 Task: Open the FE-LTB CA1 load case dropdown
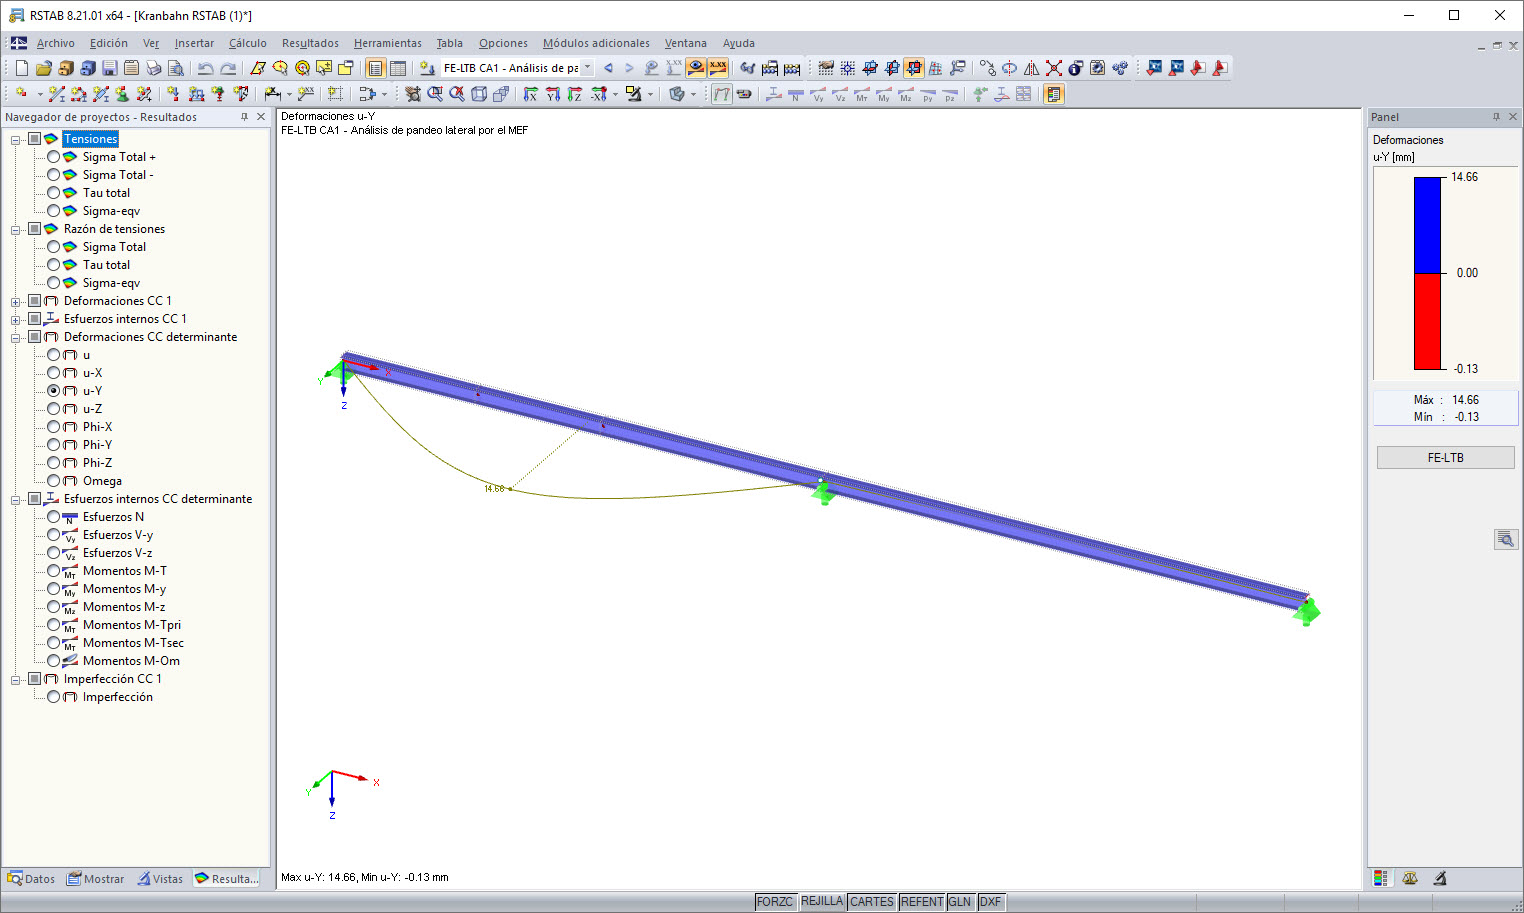(587, 68)
